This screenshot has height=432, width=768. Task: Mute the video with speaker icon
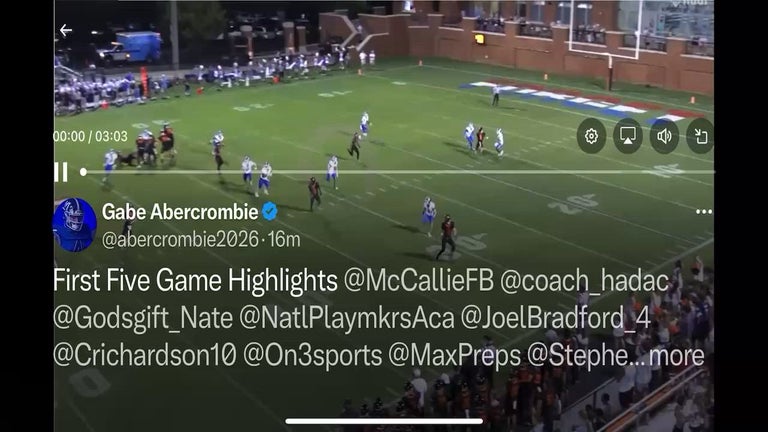coord(664,136)
